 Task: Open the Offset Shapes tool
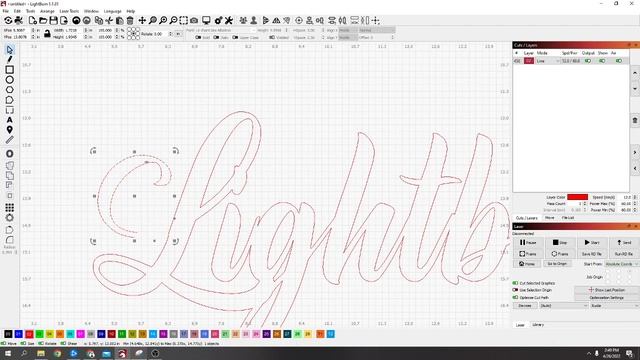click(x=9, y=154)
